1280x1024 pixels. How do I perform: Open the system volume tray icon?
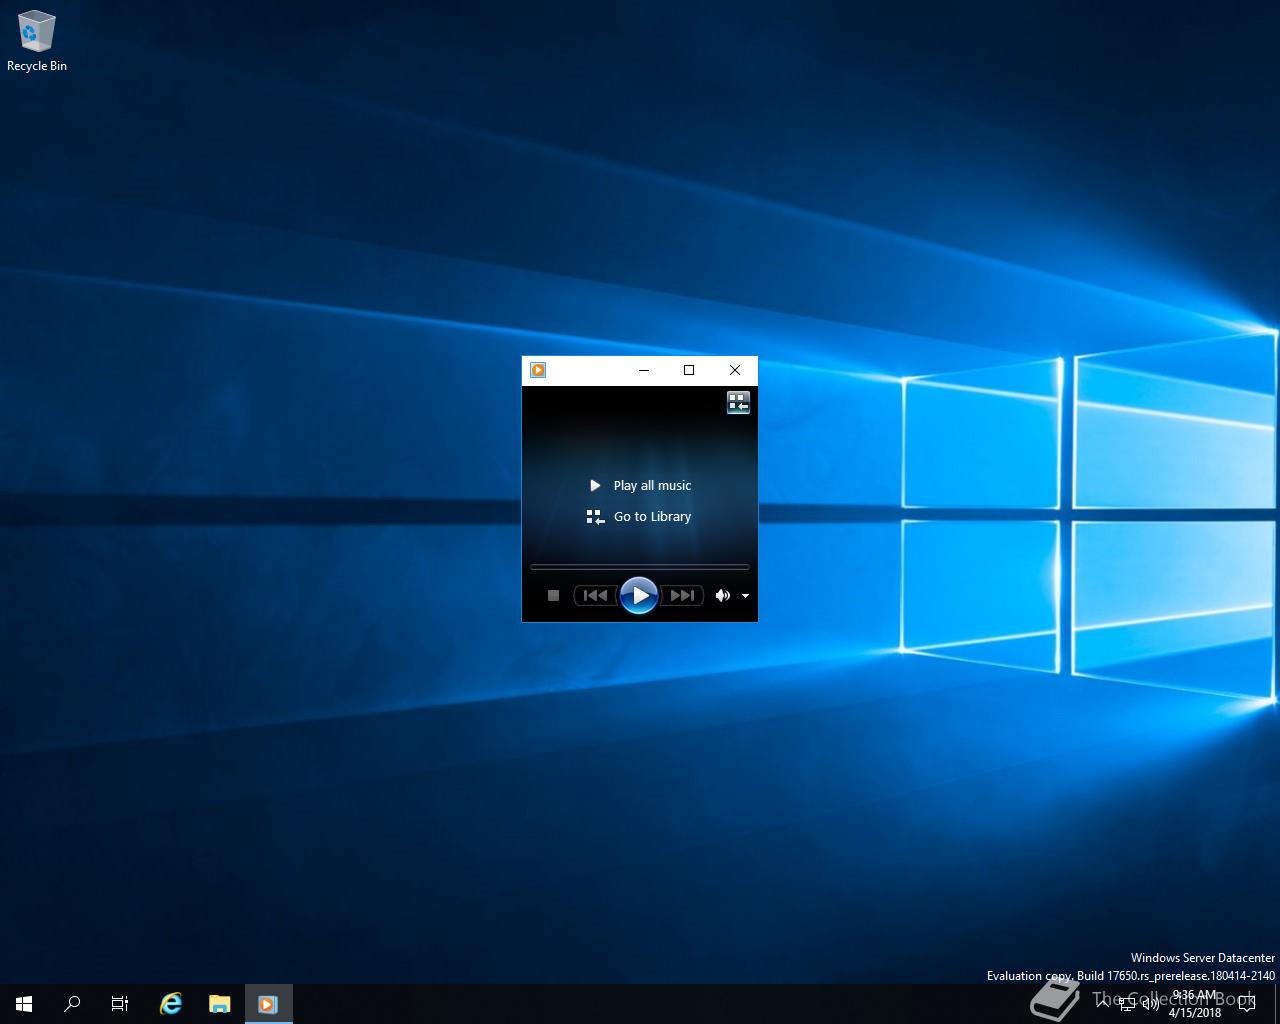tap(1151, 1004)
